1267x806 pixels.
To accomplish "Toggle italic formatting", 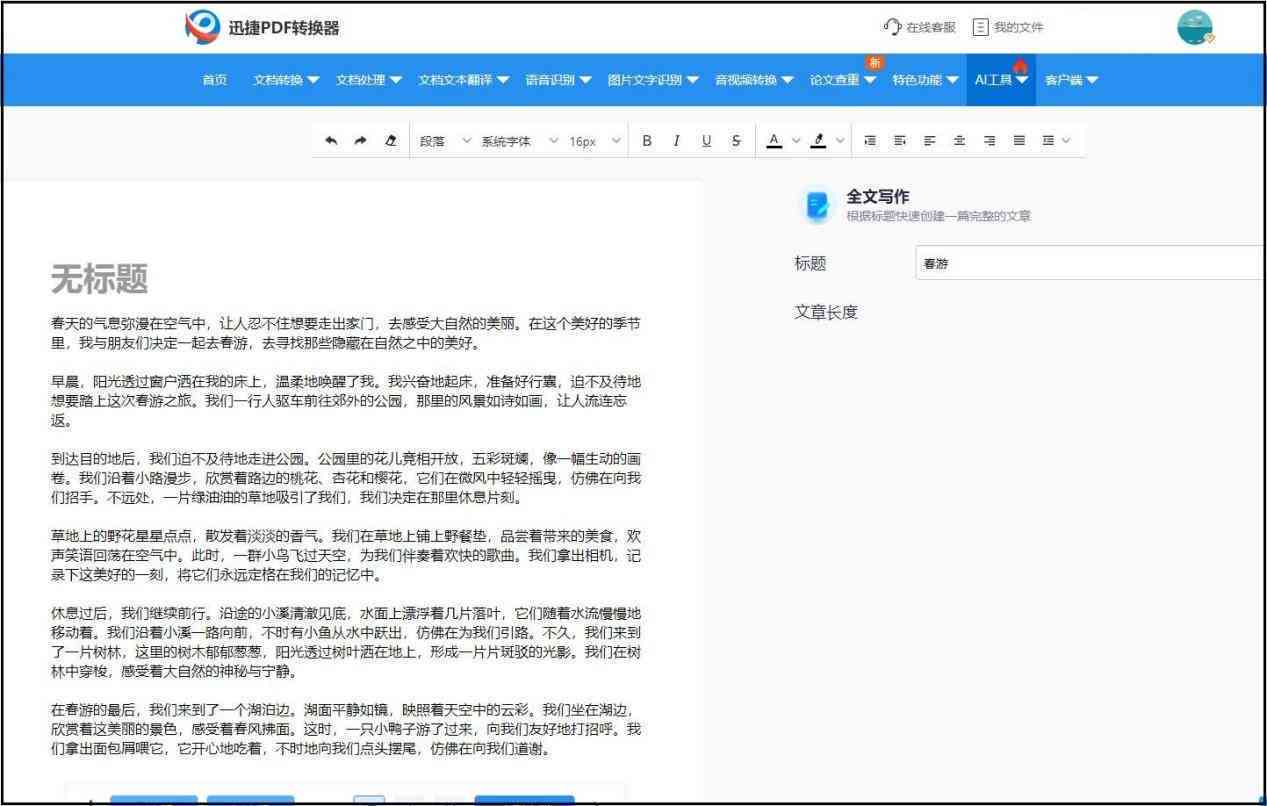I will 677,141.
